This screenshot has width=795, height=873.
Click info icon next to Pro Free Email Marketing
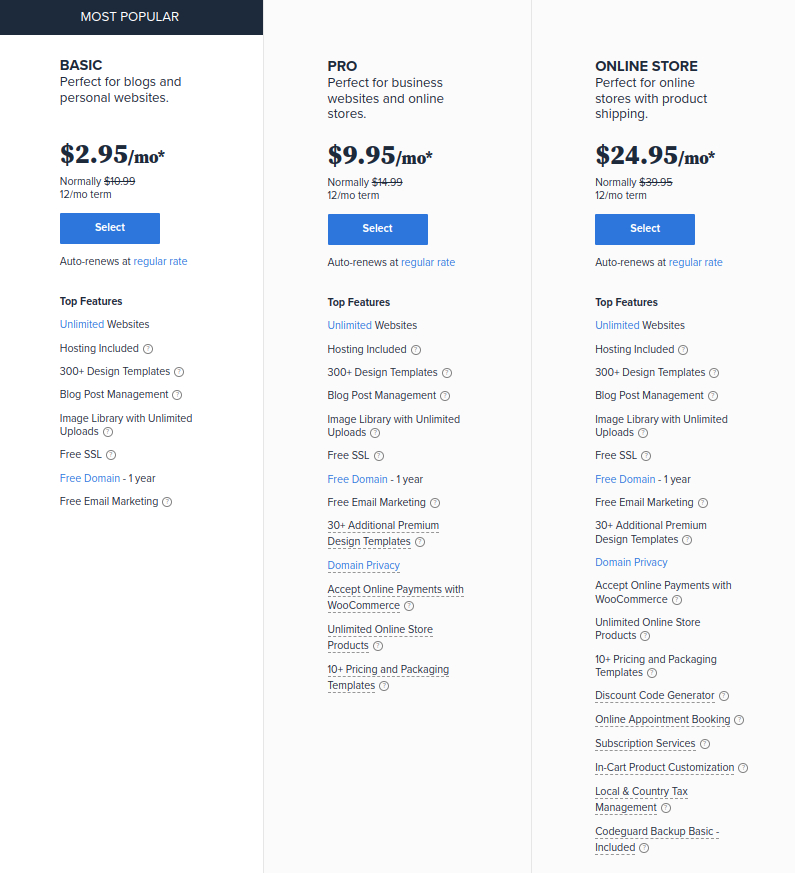tap(435, 503)
